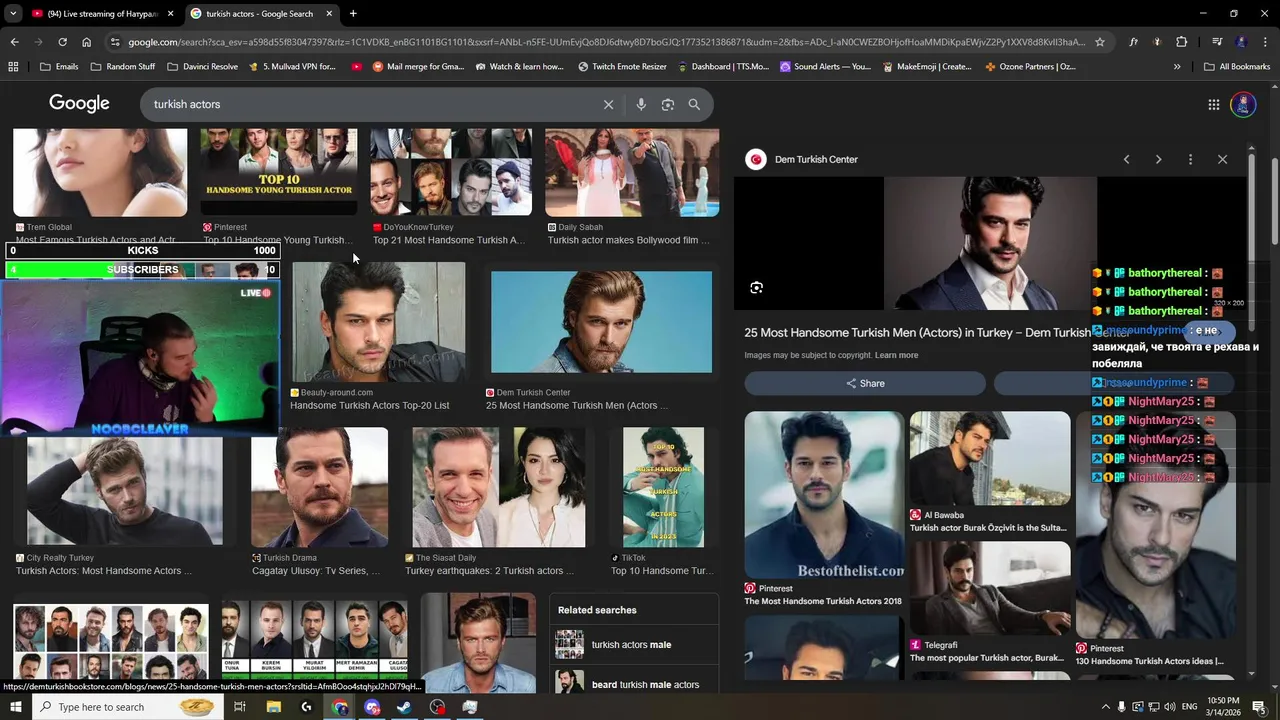Screen dimensions: 1280x720
Task: Click the turkish actors search input field
Action: pyautogui.click(x=370, y=104)
